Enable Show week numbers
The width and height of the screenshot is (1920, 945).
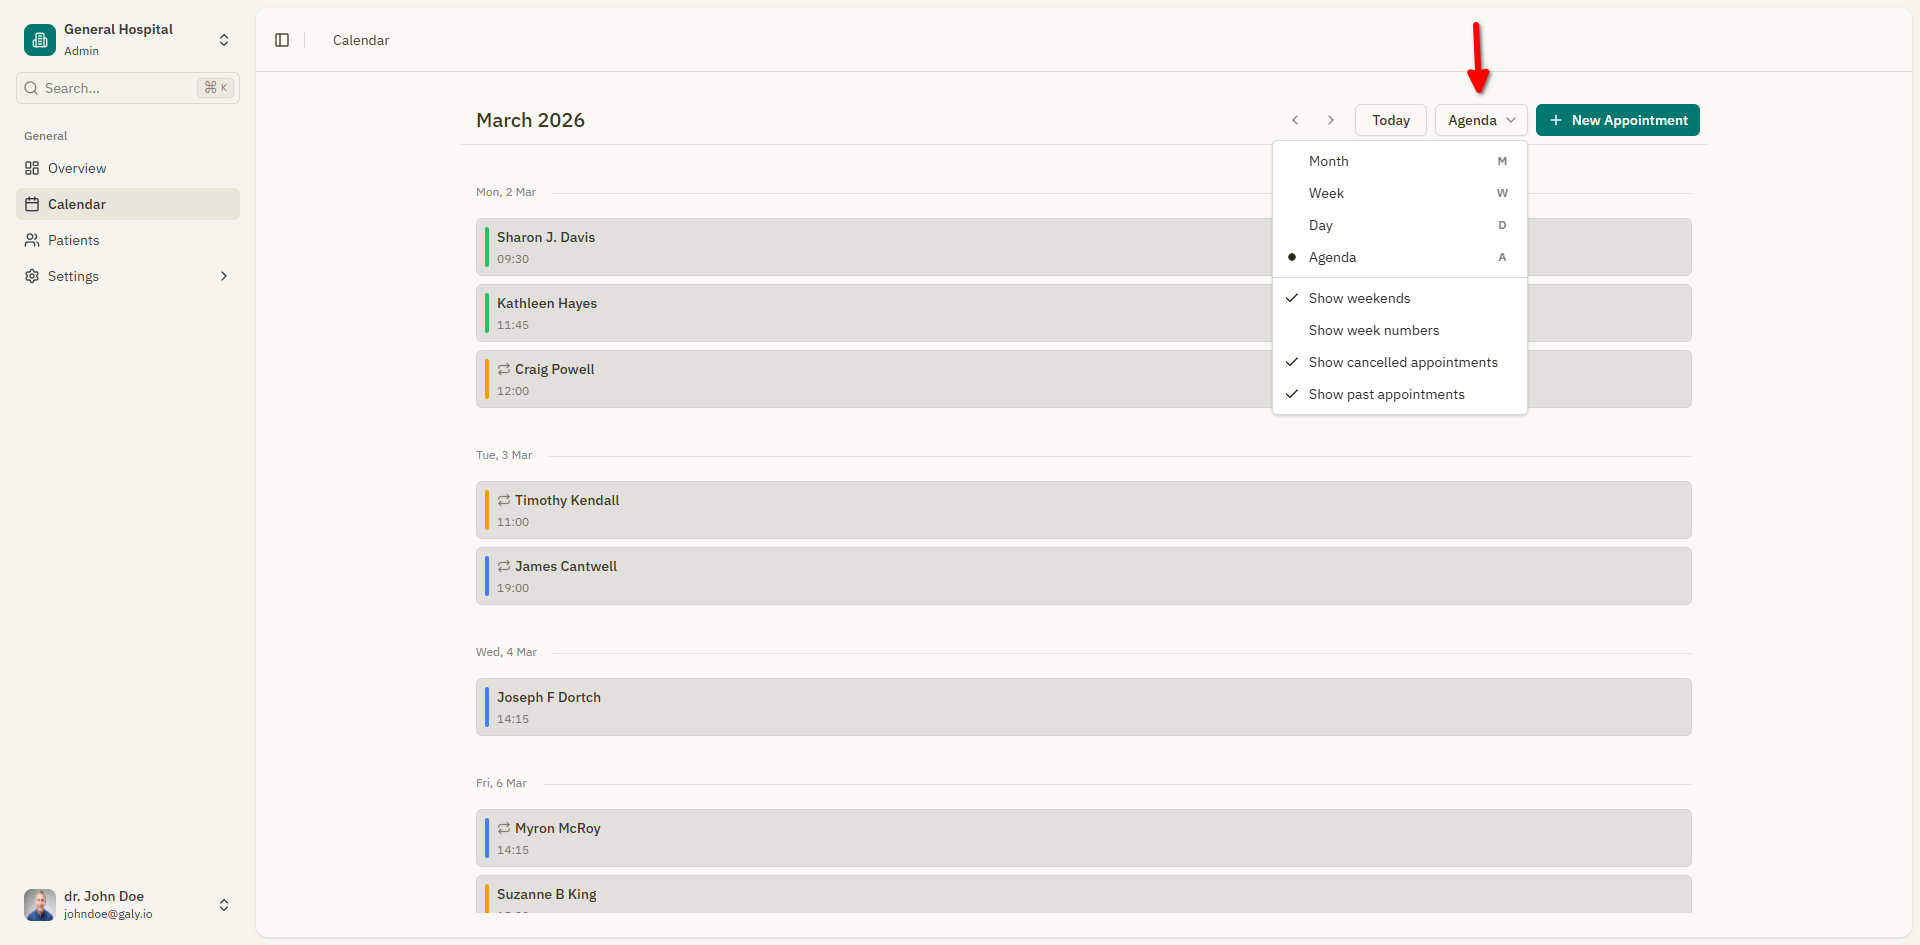coord(1373,330)
